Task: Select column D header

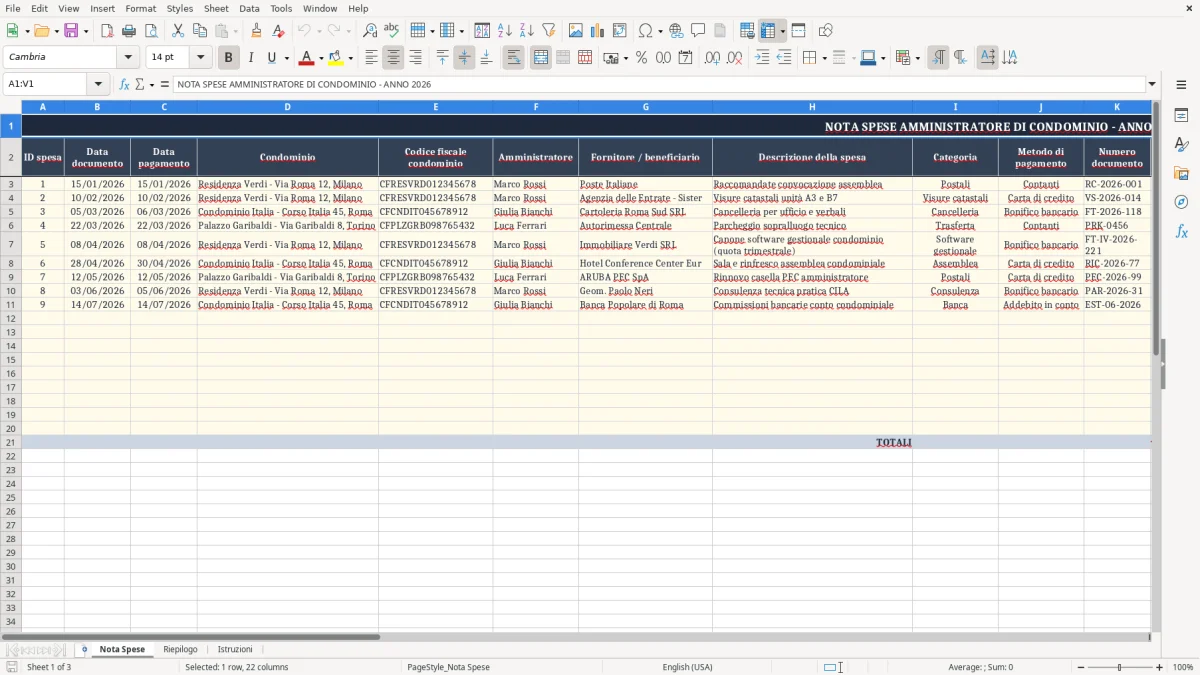Action: coord(287,106)
